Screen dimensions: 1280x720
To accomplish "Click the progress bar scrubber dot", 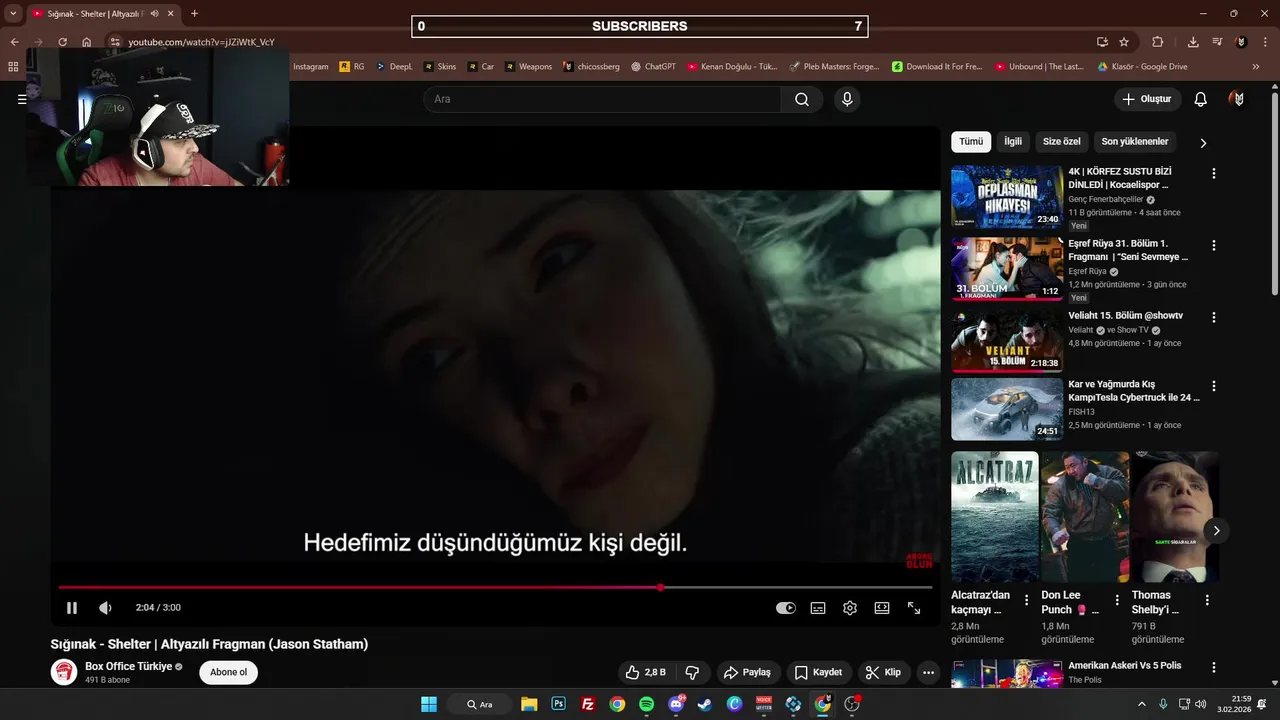I will [660, 587].
